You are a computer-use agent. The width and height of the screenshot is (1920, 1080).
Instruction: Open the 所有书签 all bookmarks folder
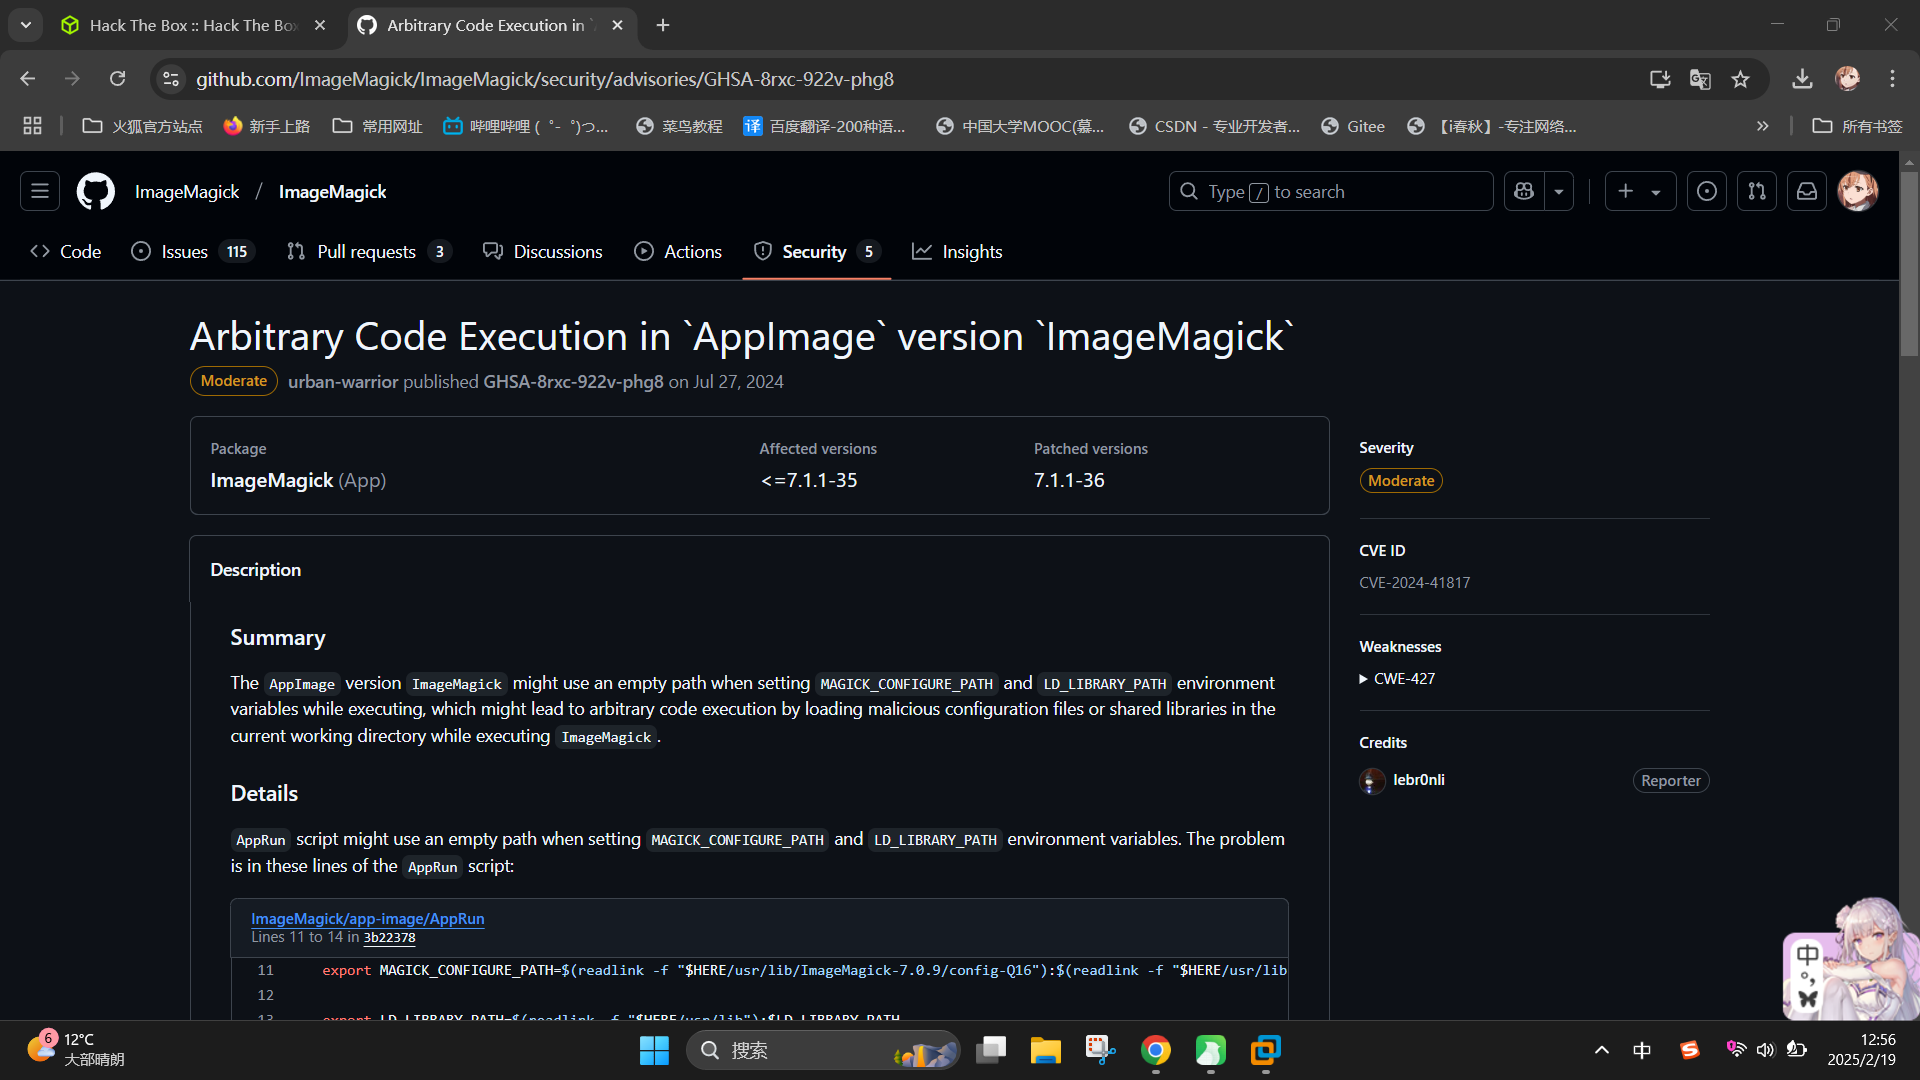coord(1857,126)
